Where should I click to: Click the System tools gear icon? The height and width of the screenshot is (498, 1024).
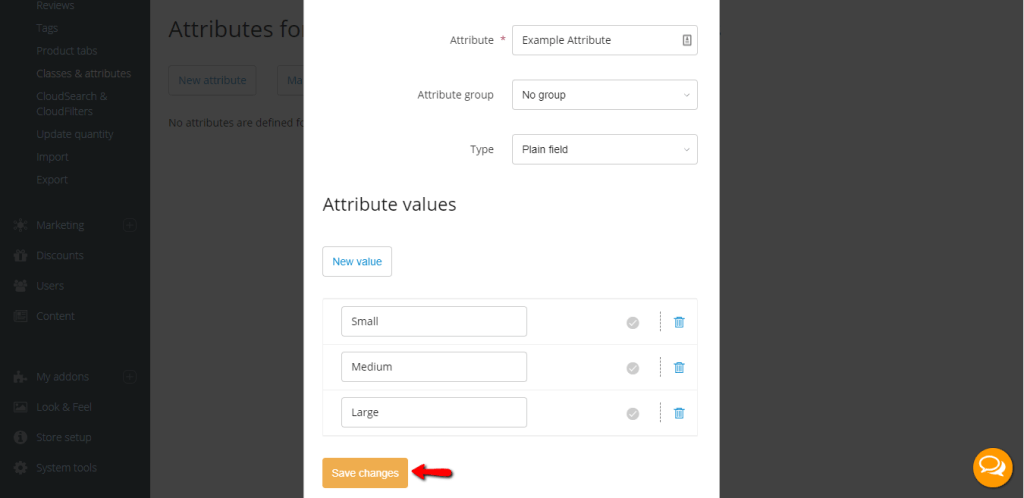pos(20,467)
